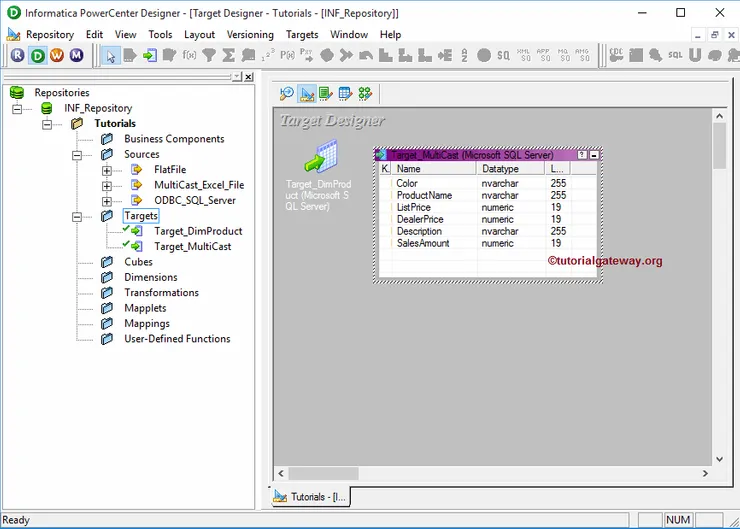The image size is (740, 529).
Task: Collapse the Targets folder
Action: click(77, 217)
